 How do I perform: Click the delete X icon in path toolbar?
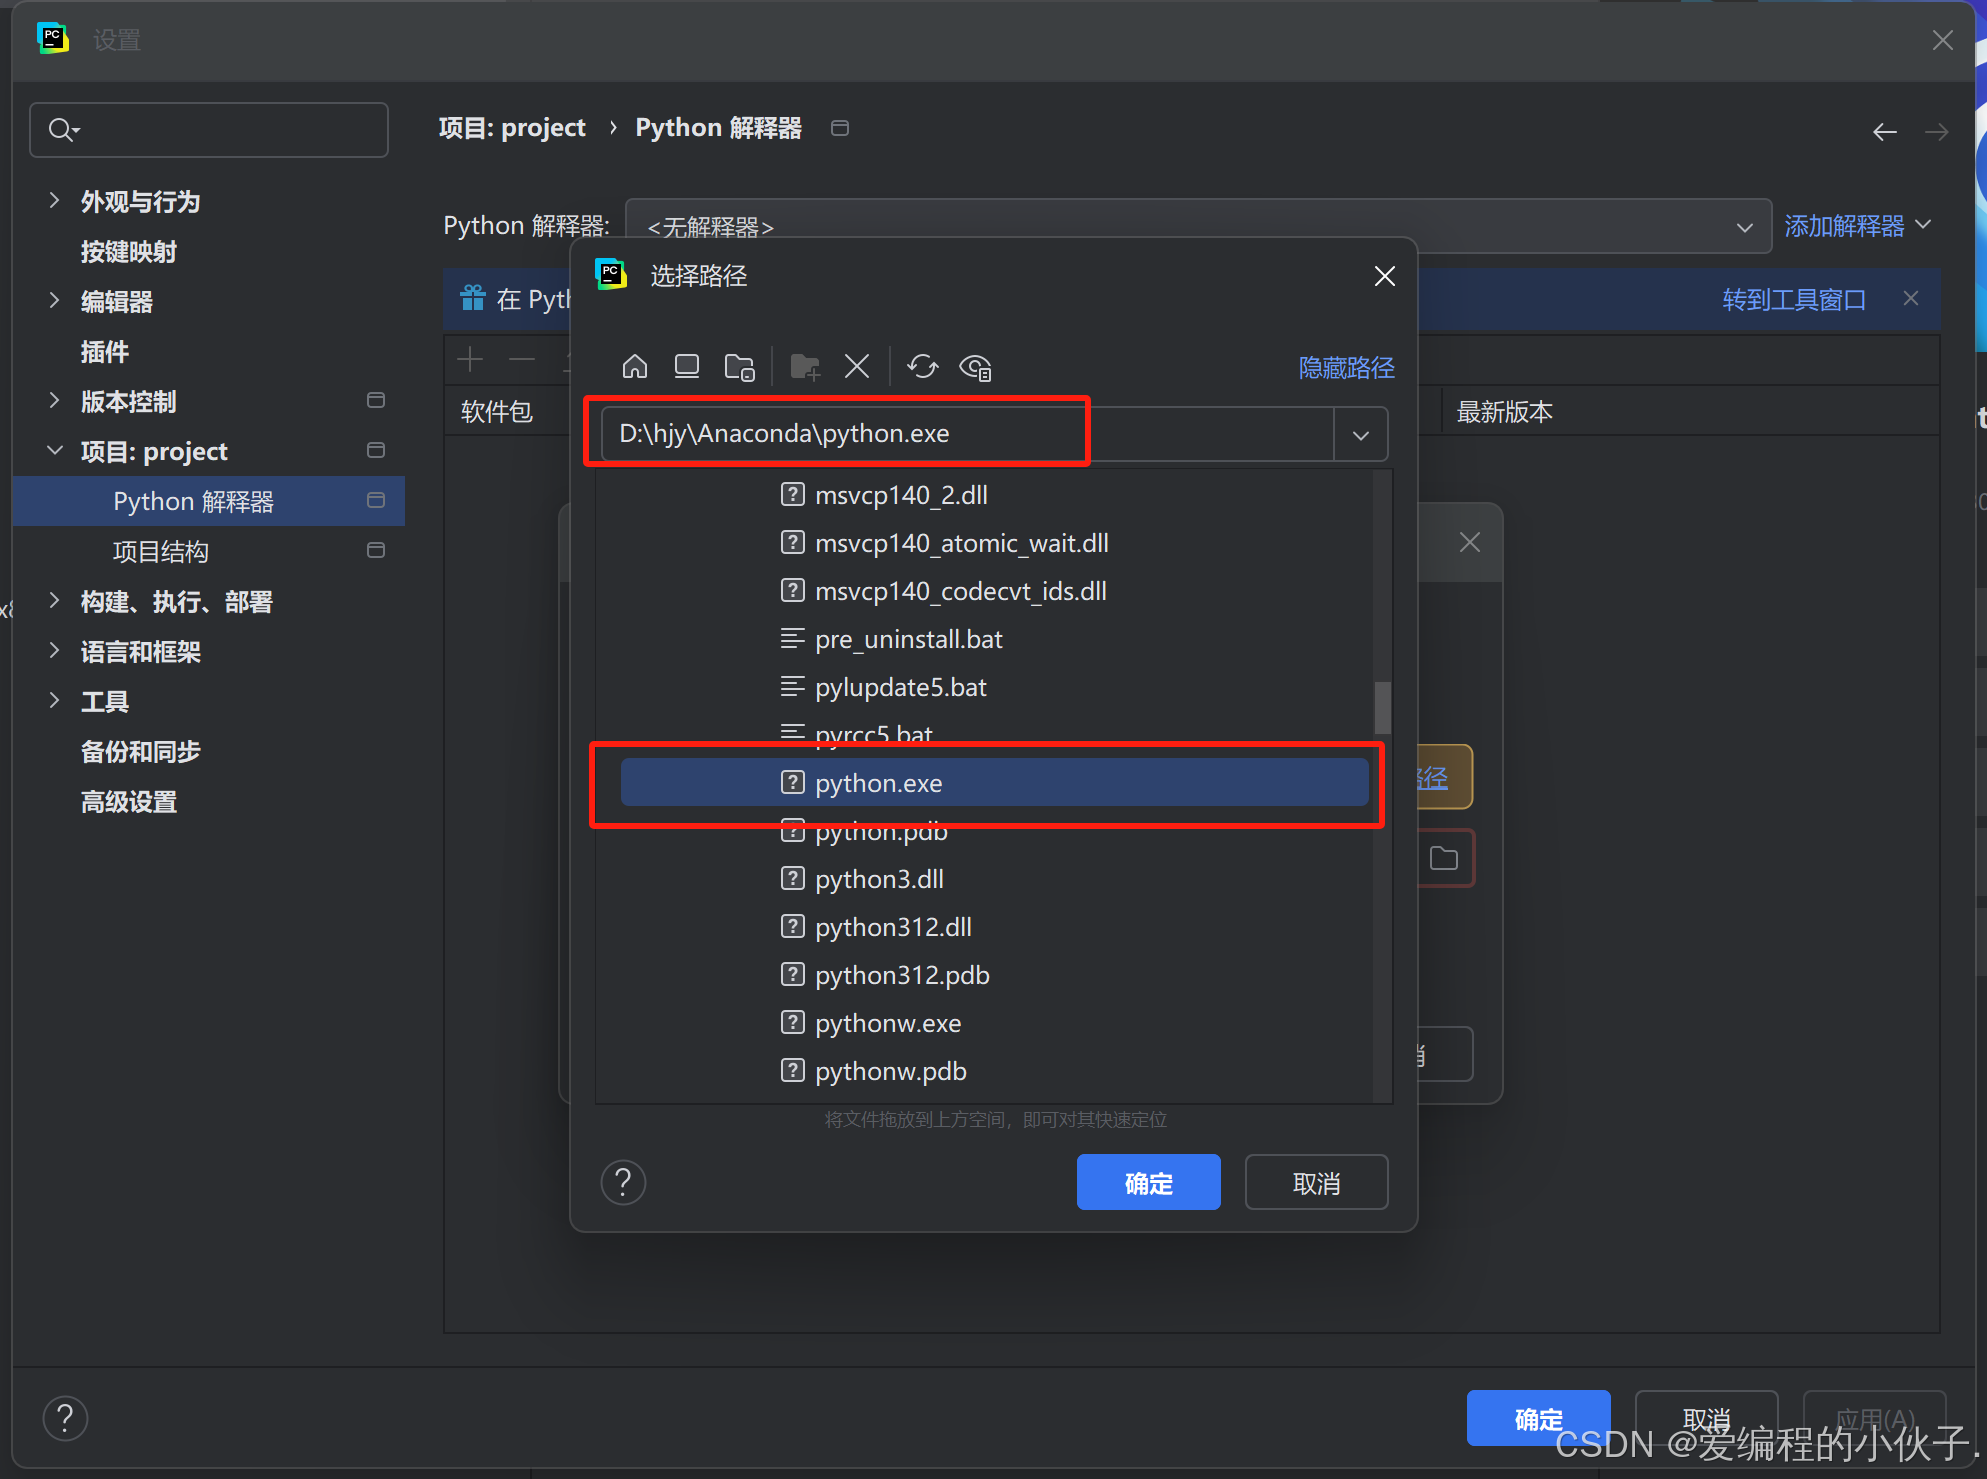click(857, 367)
